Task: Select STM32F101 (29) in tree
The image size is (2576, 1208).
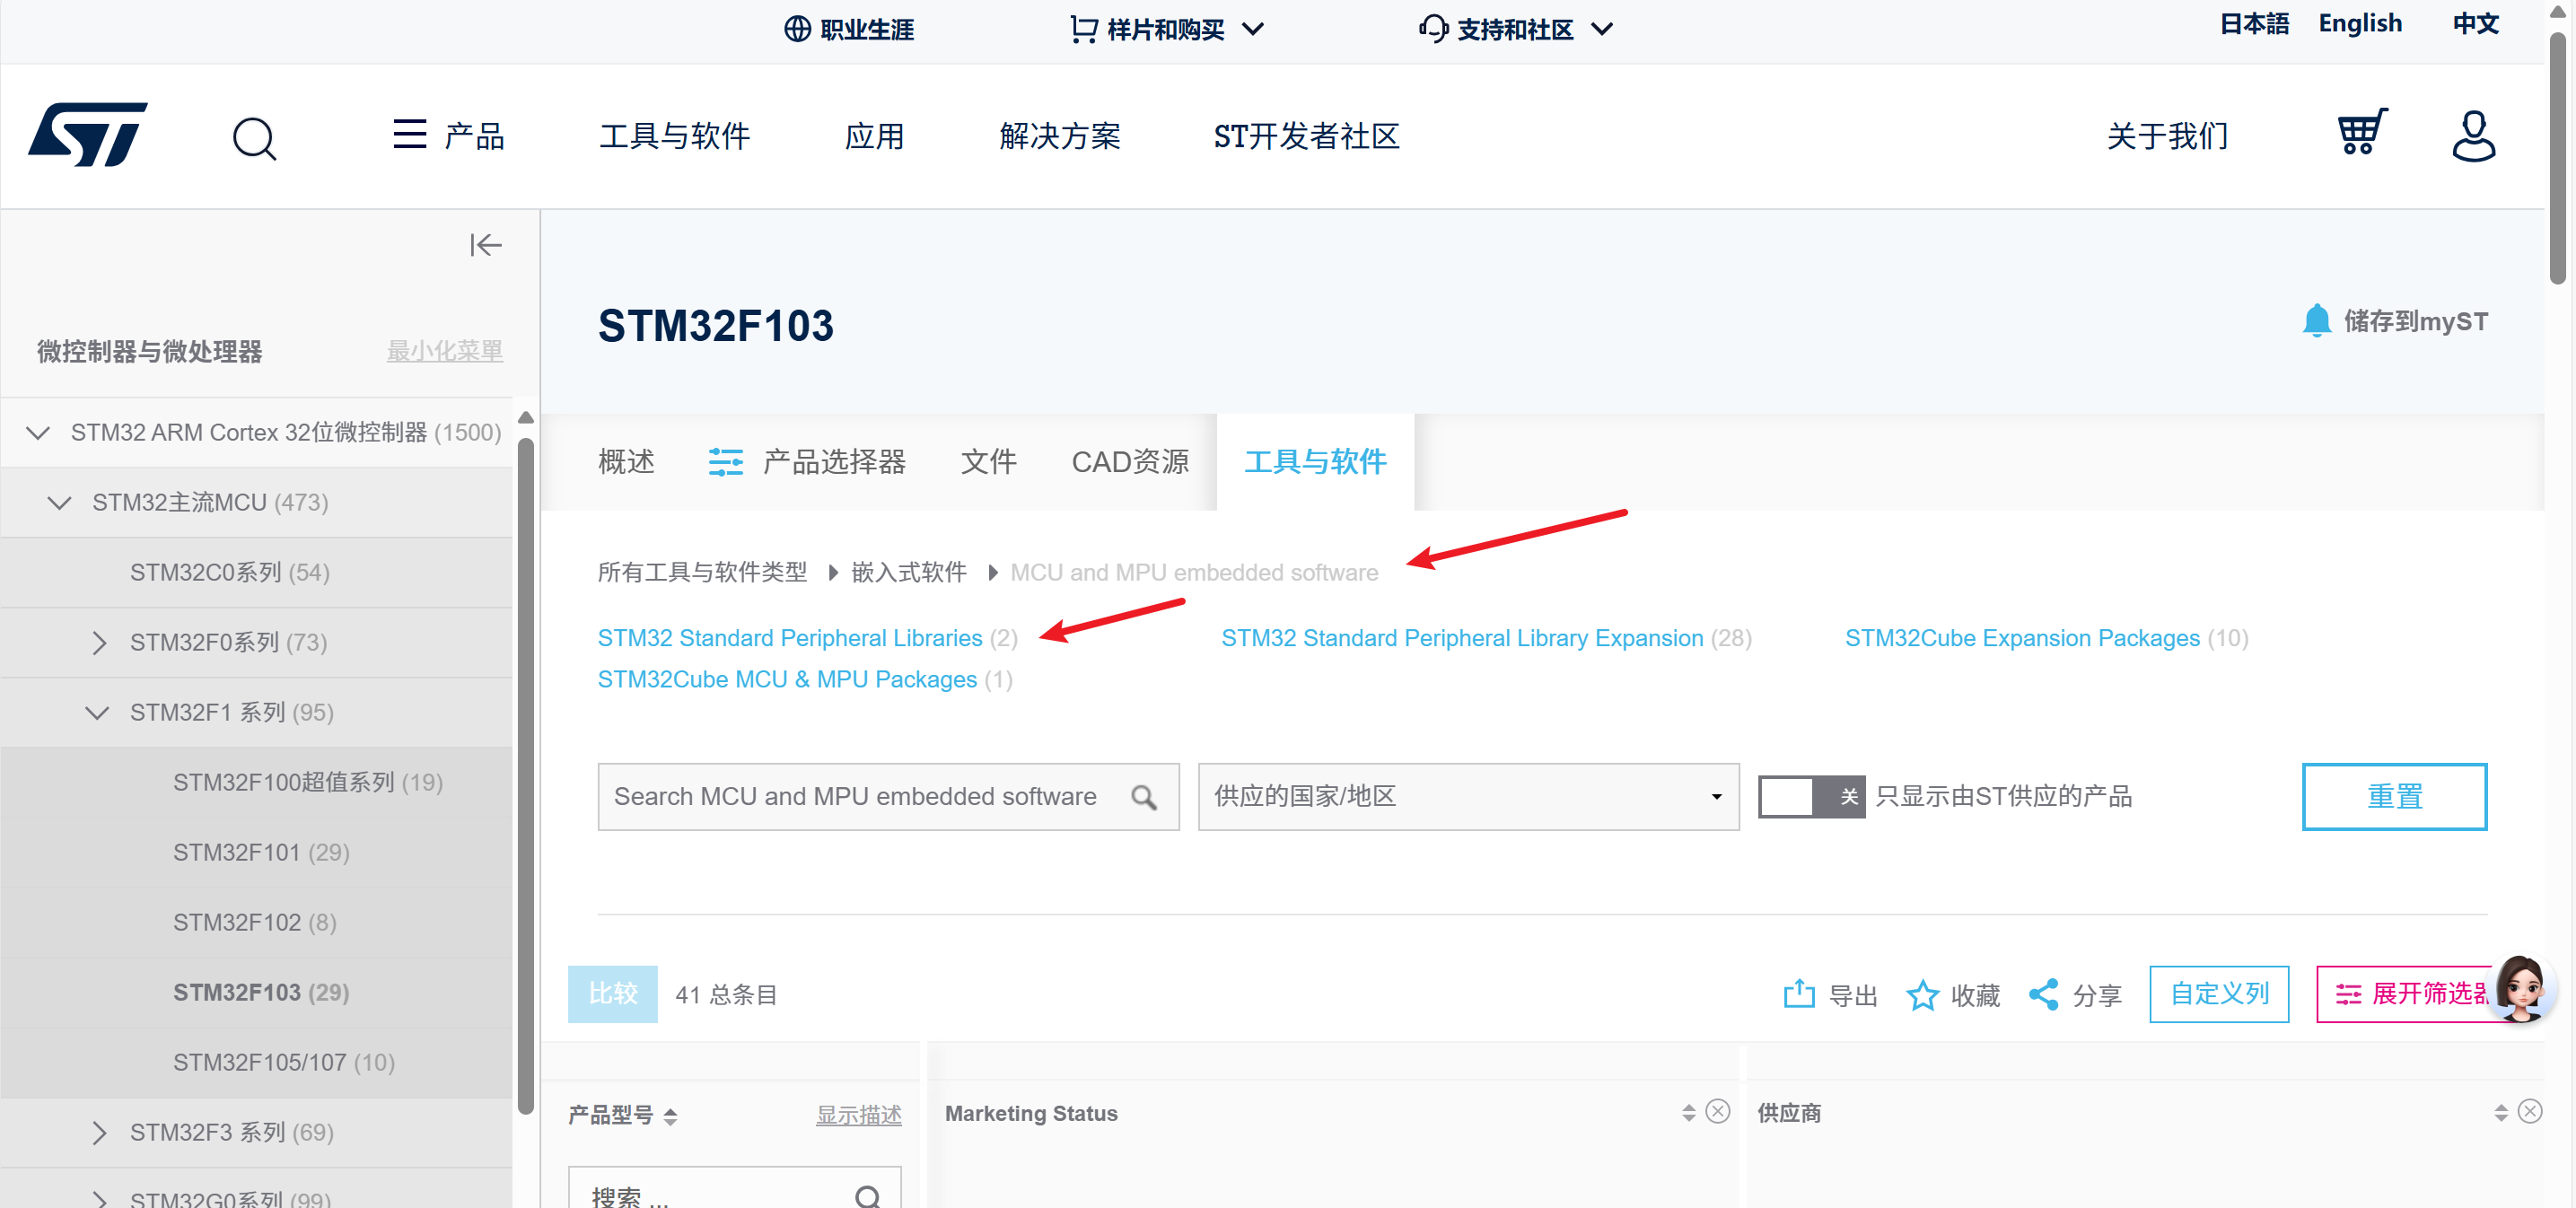Action: pyautogui.click(x=261, y=852)
